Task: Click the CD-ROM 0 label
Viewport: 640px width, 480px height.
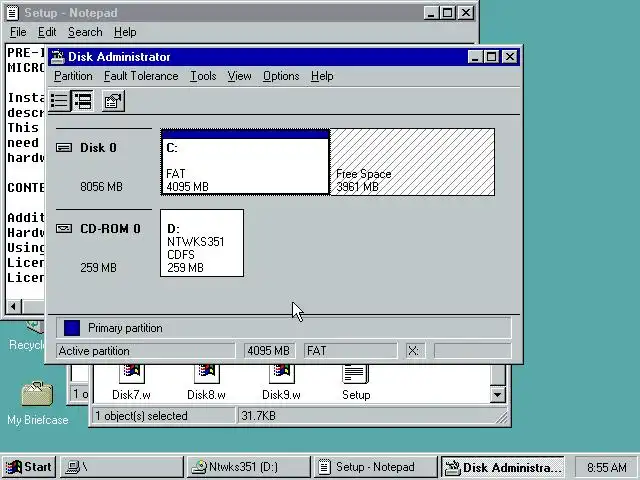Action: tap(111, 228)
